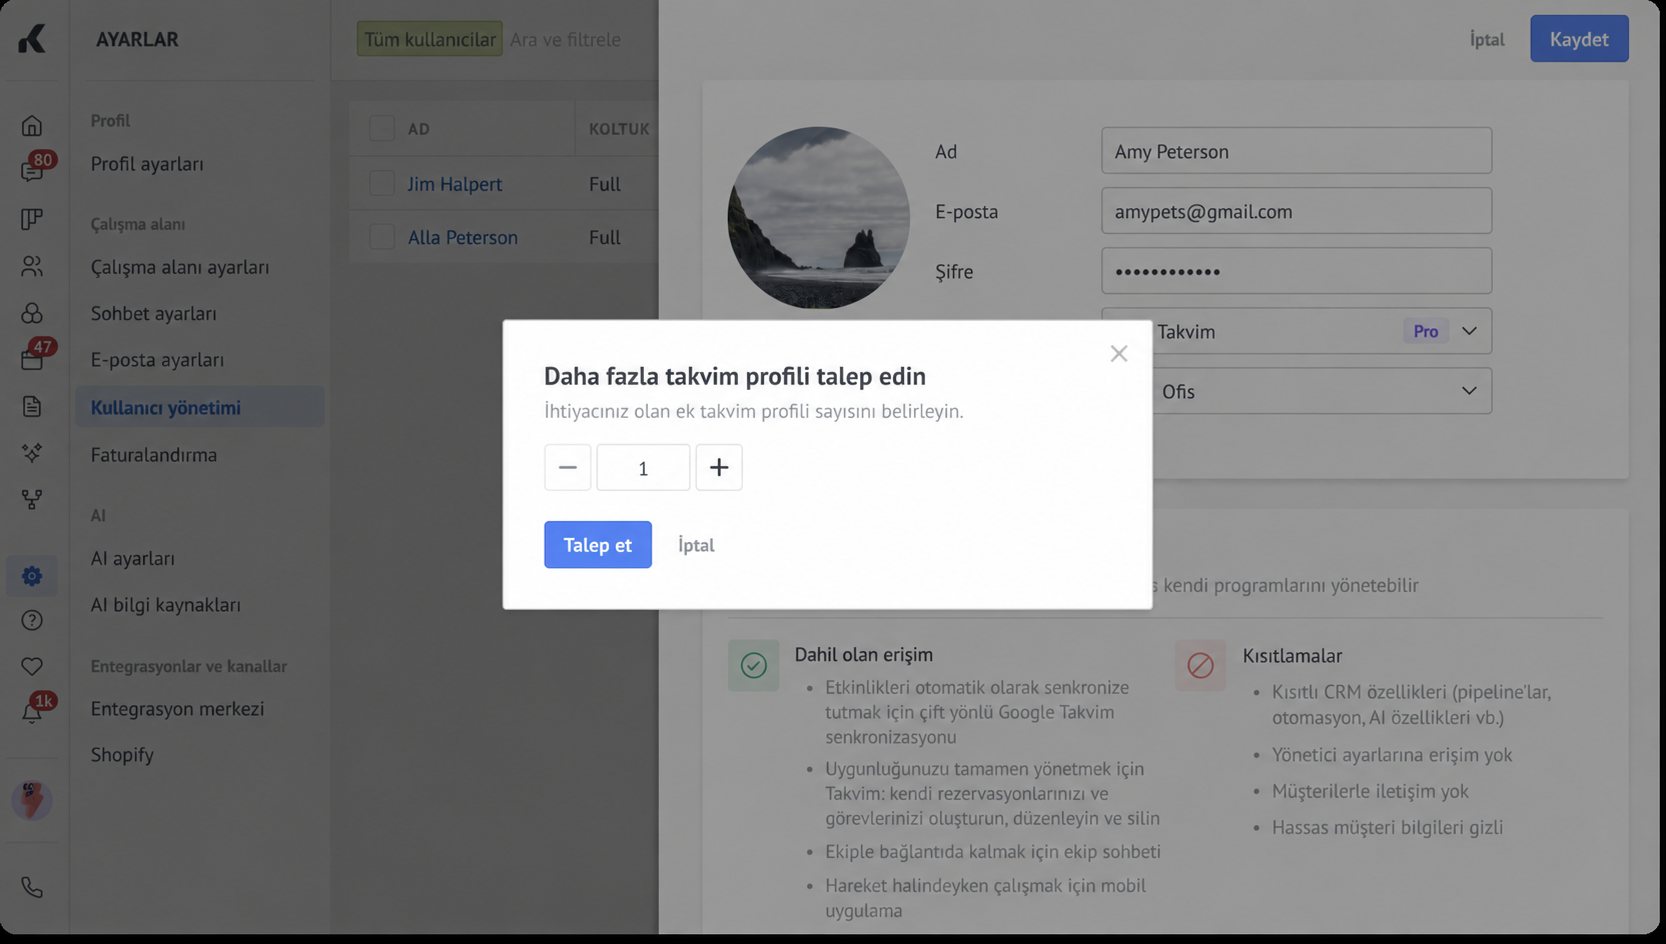
Task: Open Profil ayarları menu item
Action: (147, 164)
